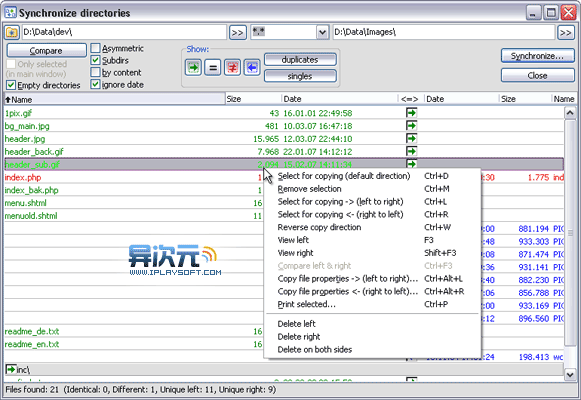Uncheck the Subdirs option
Viewport: 581px width, 400px height.
(95, 60)
